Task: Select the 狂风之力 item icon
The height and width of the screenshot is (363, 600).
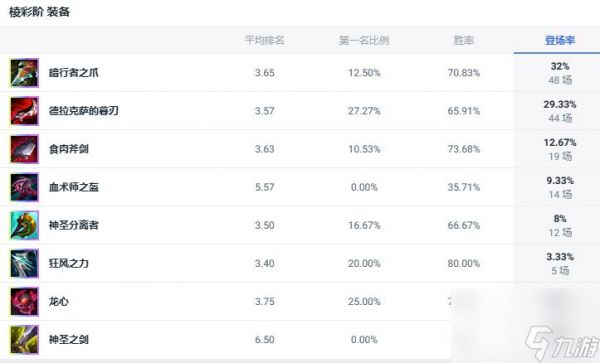Action: point(24,263)
